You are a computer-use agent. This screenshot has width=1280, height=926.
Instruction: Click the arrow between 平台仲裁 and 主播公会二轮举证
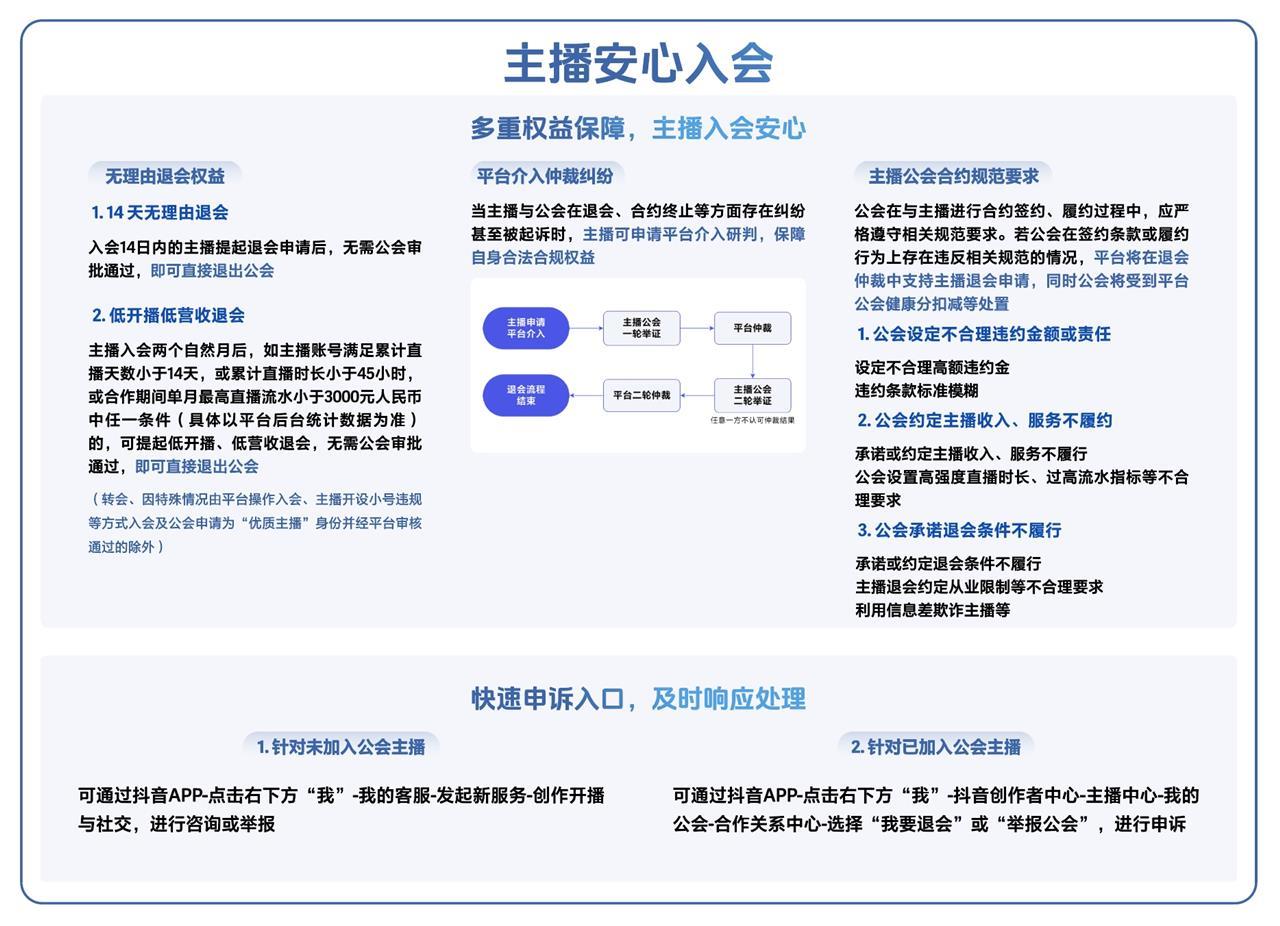pyautogui.click(x=751, y=360)
